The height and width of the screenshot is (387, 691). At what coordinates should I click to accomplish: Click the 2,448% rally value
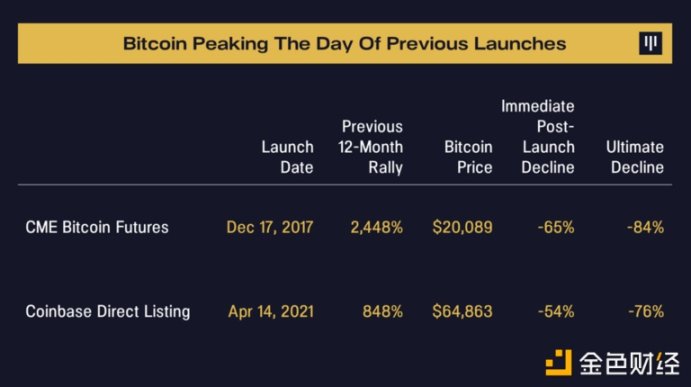point(376,227)
